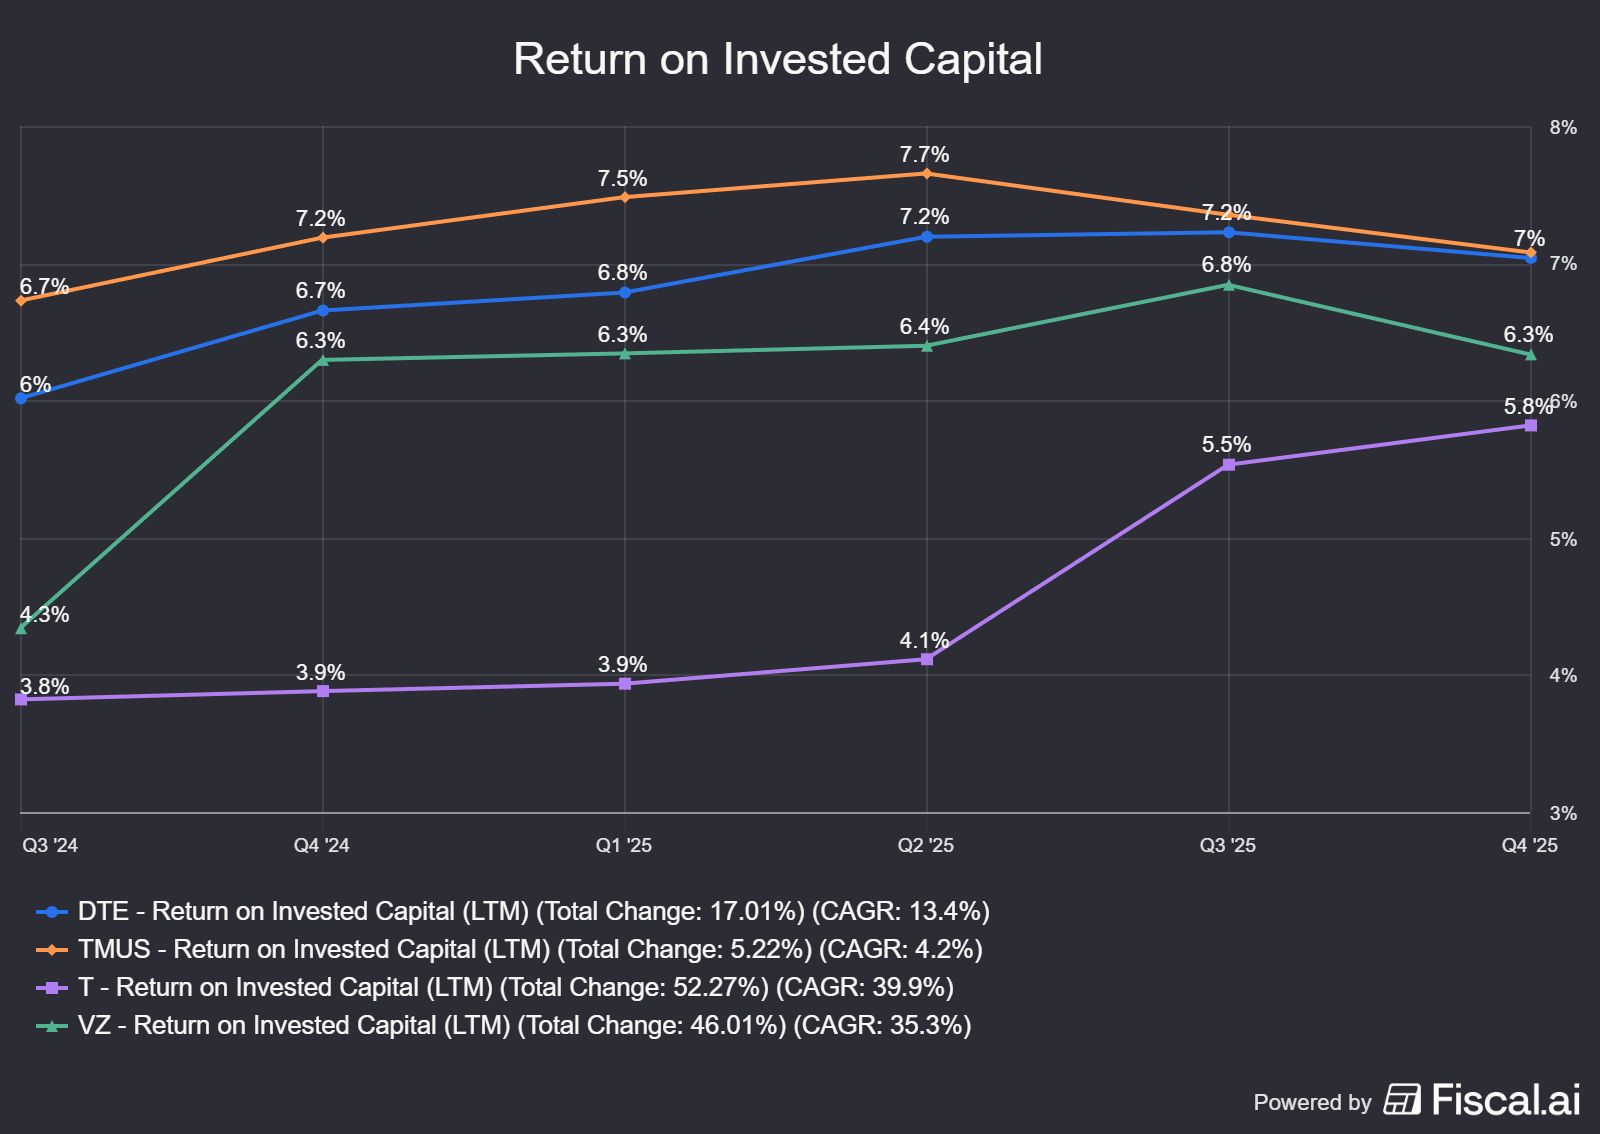Click TMUS 7.7% data point at Q2 '25
The image size is (1600, 1134).
point(927,174)
